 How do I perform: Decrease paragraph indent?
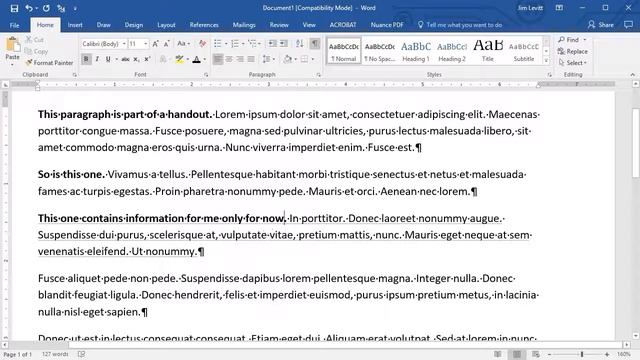(272, 44)
